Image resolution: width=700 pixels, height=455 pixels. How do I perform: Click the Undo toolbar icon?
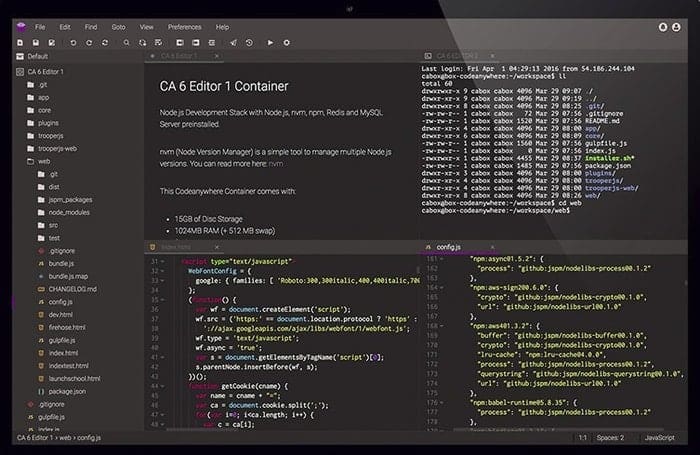coord(73,43)
